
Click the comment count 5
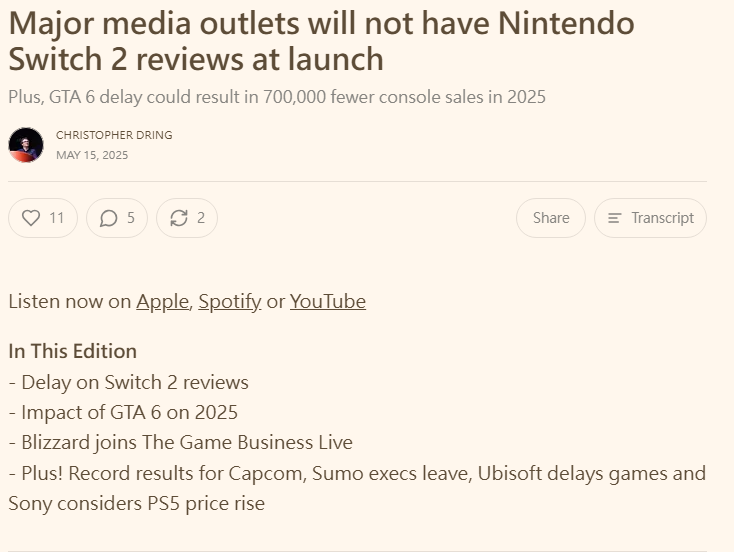(x=131, y=218)
